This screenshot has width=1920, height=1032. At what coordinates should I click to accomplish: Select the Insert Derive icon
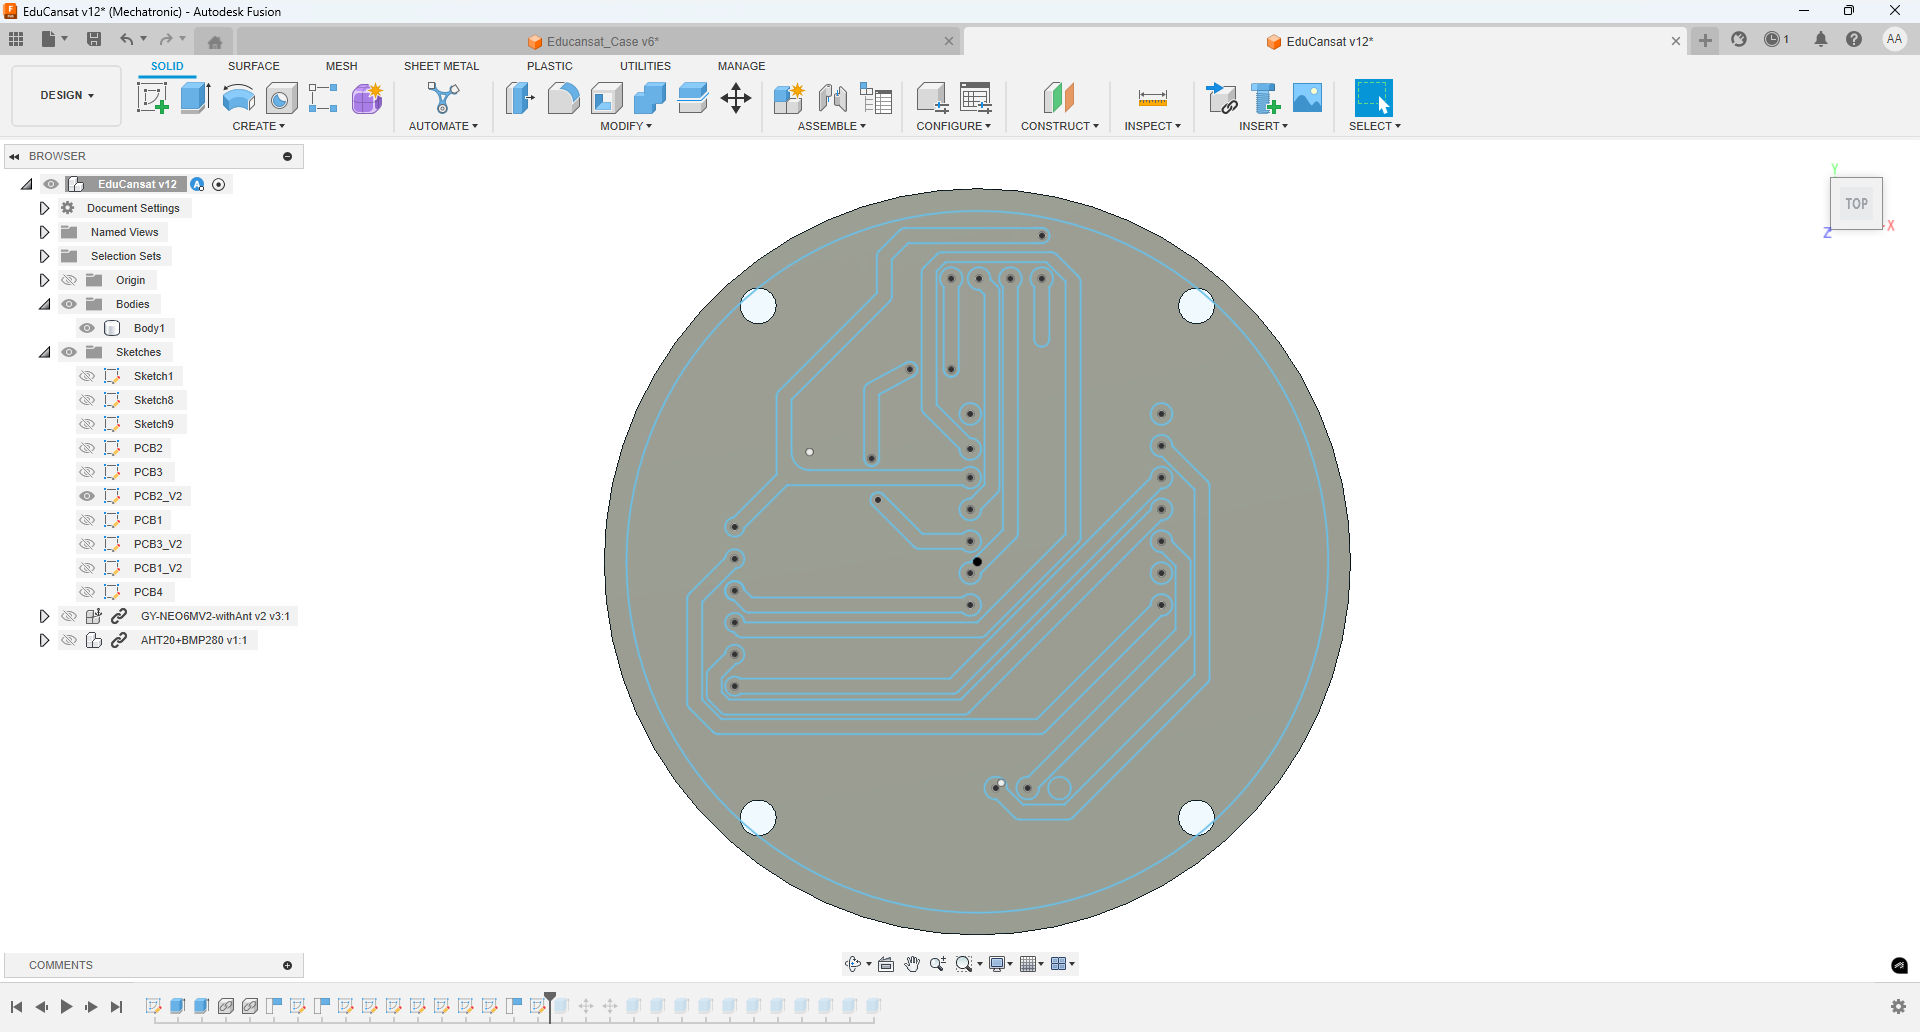point(1221,98)
